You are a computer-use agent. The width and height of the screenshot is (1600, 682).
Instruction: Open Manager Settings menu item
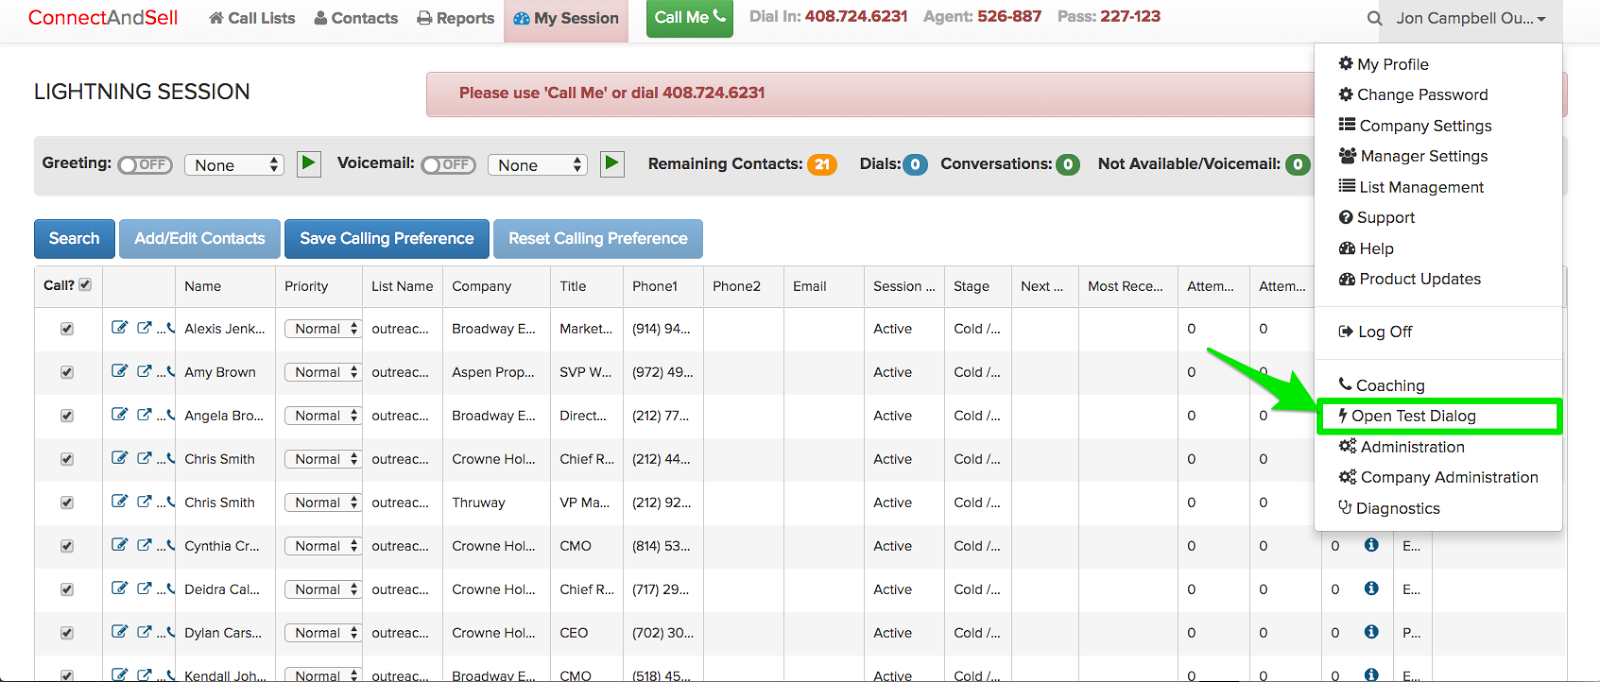pyautogui.click(x=1413, y=156)
